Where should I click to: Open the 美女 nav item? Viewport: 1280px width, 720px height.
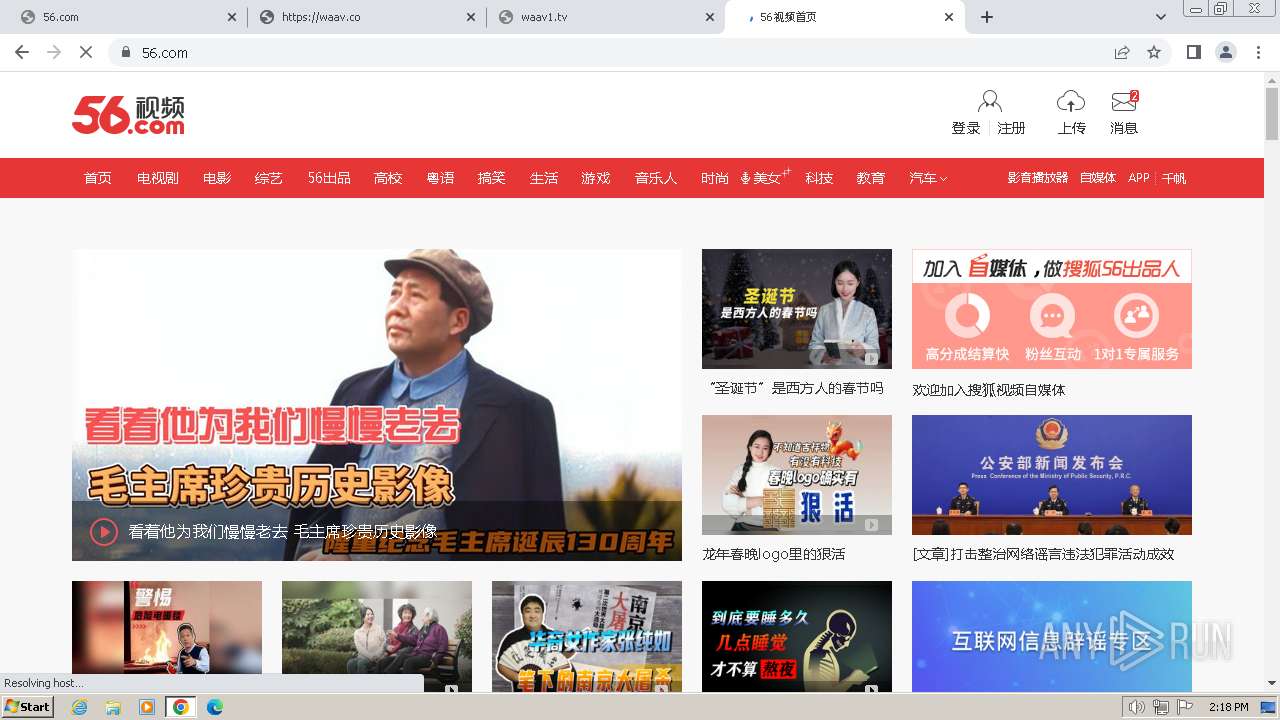(766, 178)
